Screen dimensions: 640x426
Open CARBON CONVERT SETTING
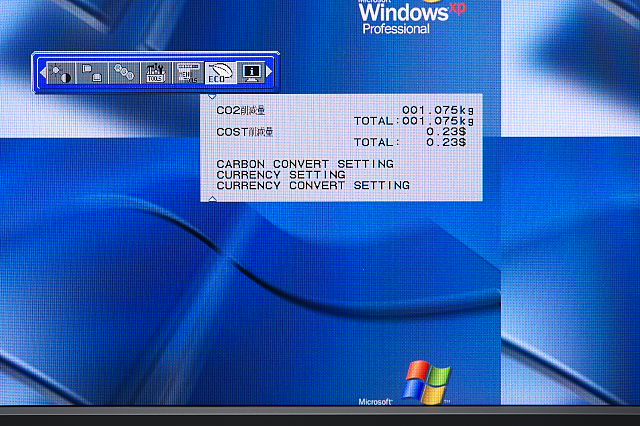click(x=304, y=164)
